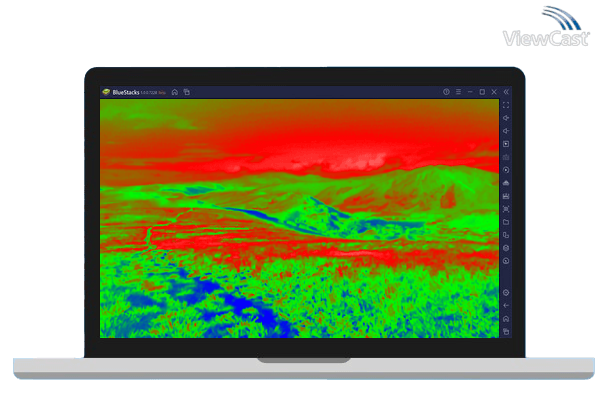
Task: Click the BlueStacks logo icon
Action: click(x=106, y=92)
